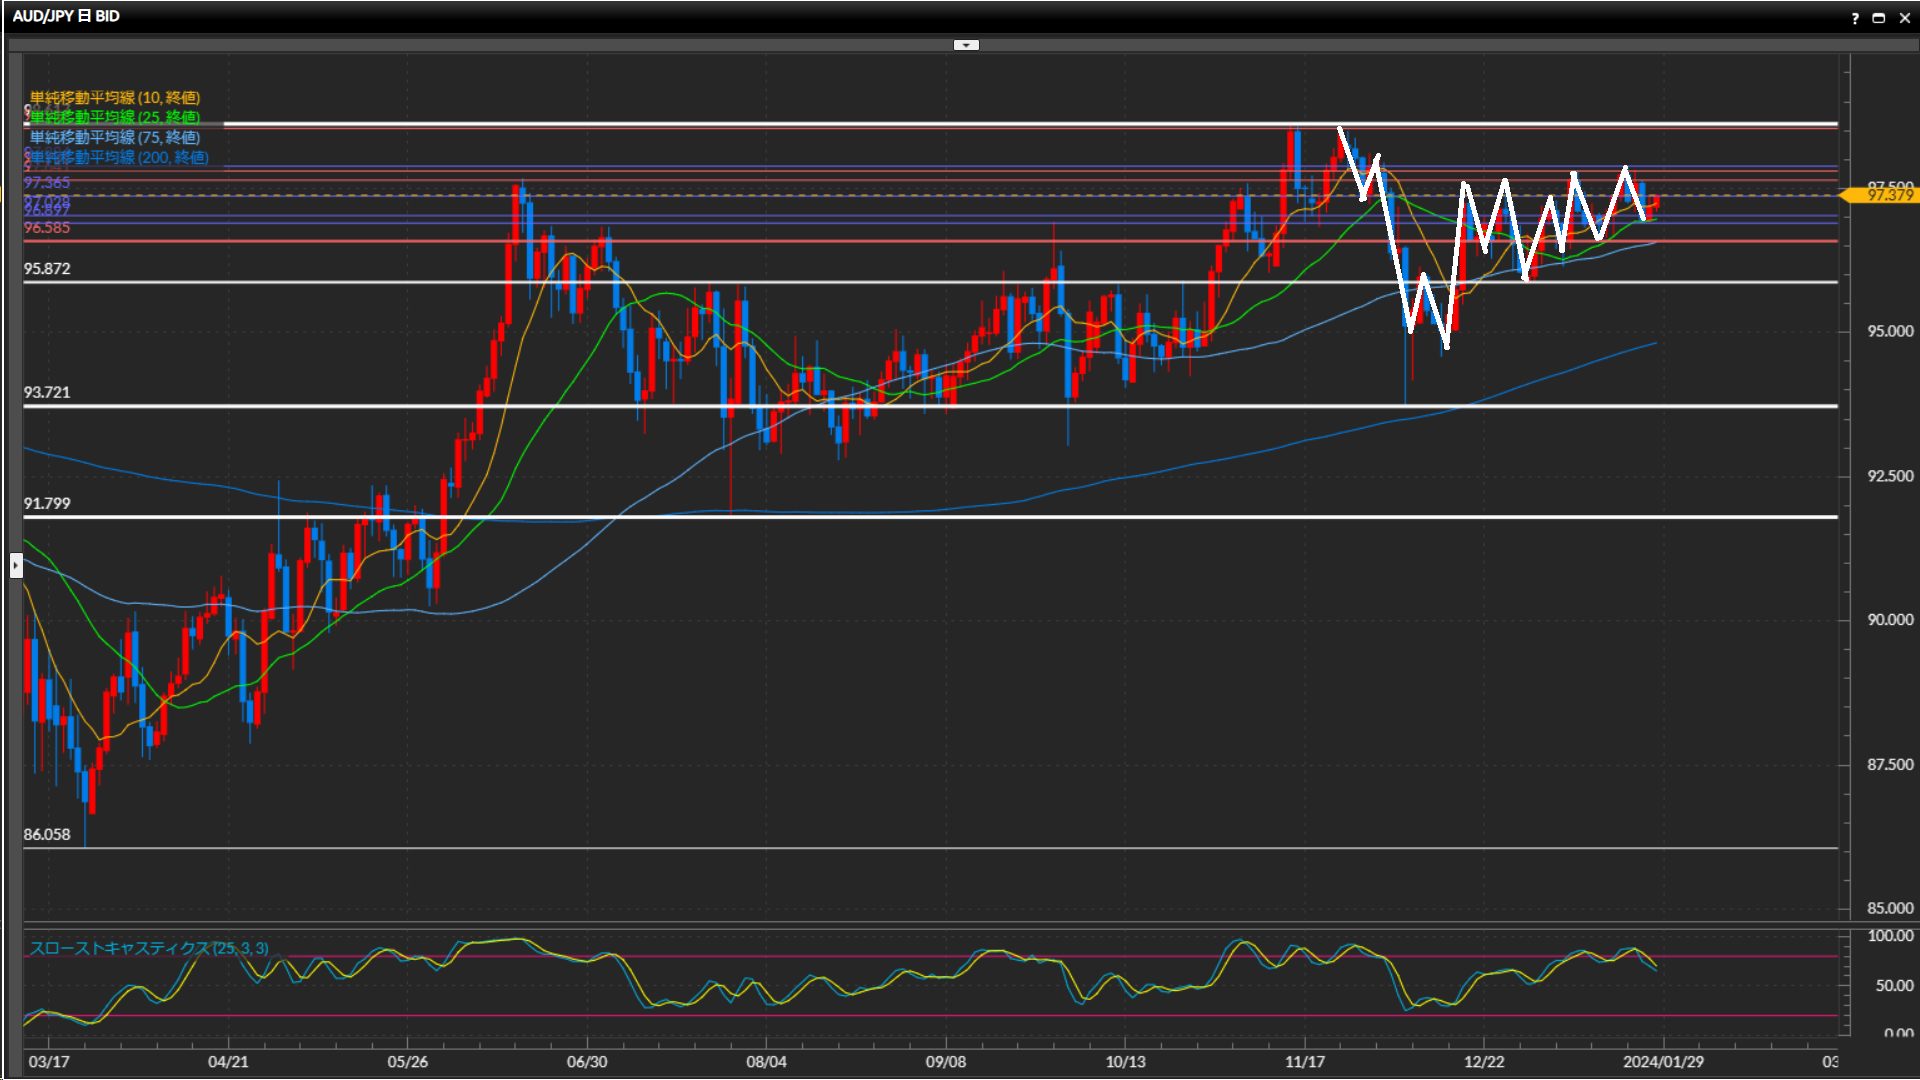Select the green 25-period moving average label
Screen dimensions: 1920x1080
click(x=115, y=117)
